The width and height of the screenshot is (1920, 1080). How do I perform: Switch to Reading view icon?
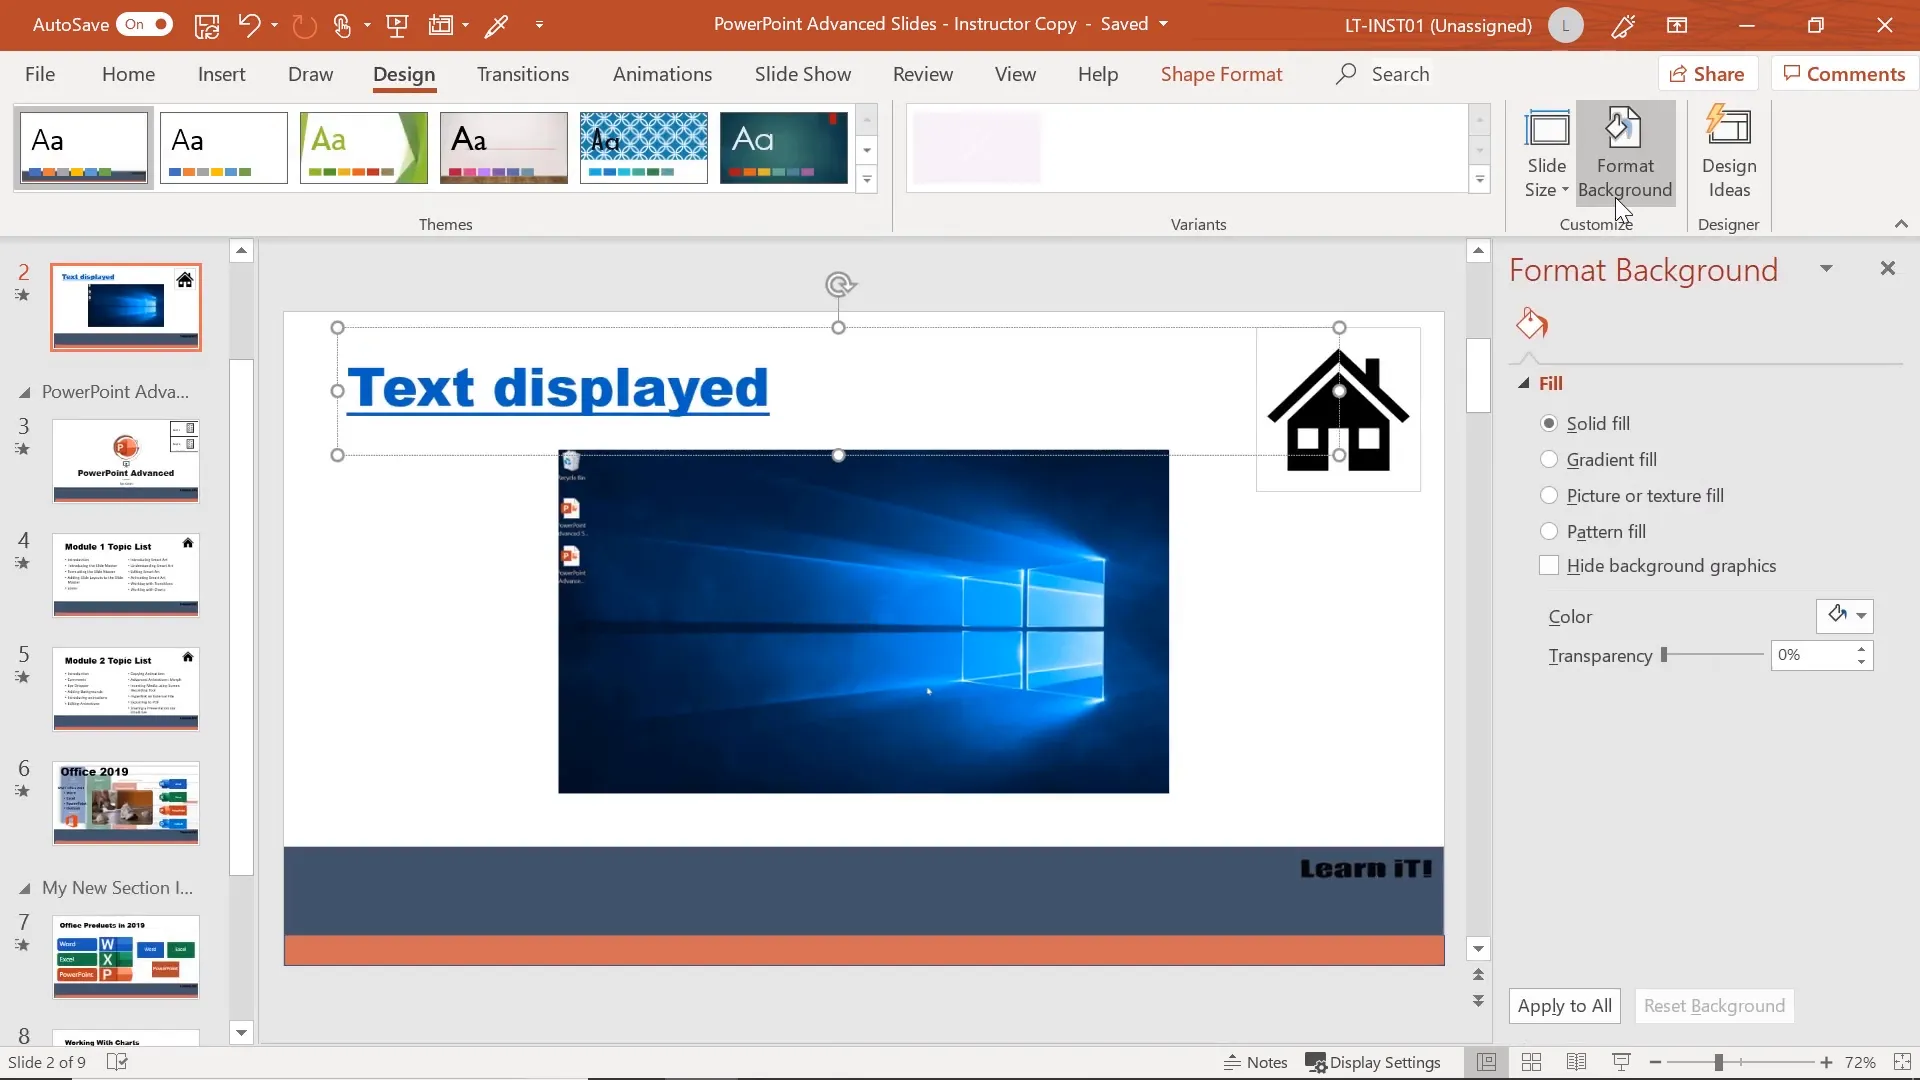tap(1576, 1062)
